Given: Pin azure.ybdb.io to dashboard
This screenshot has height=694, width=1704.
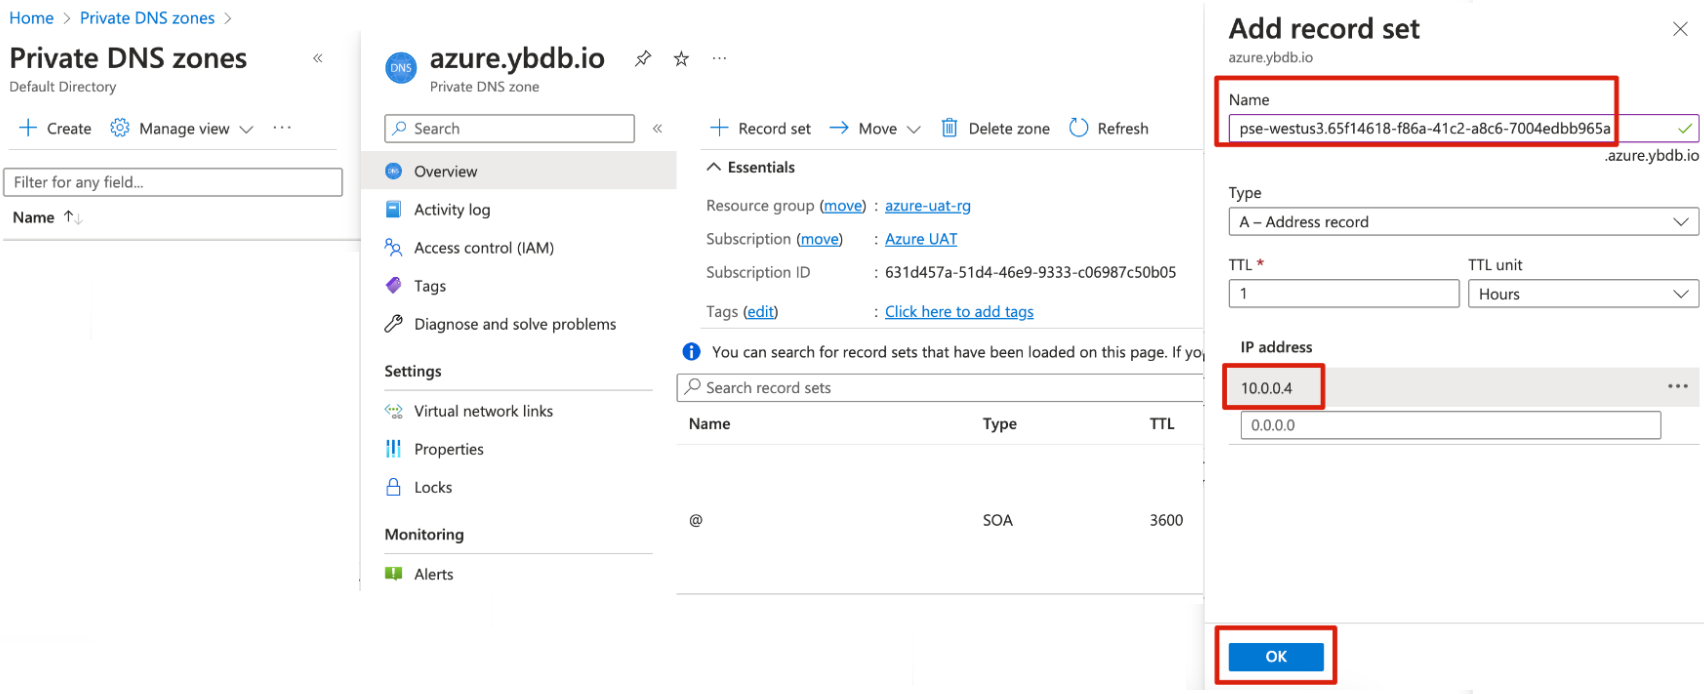Looking at the screenshot, I should [643, 58].
